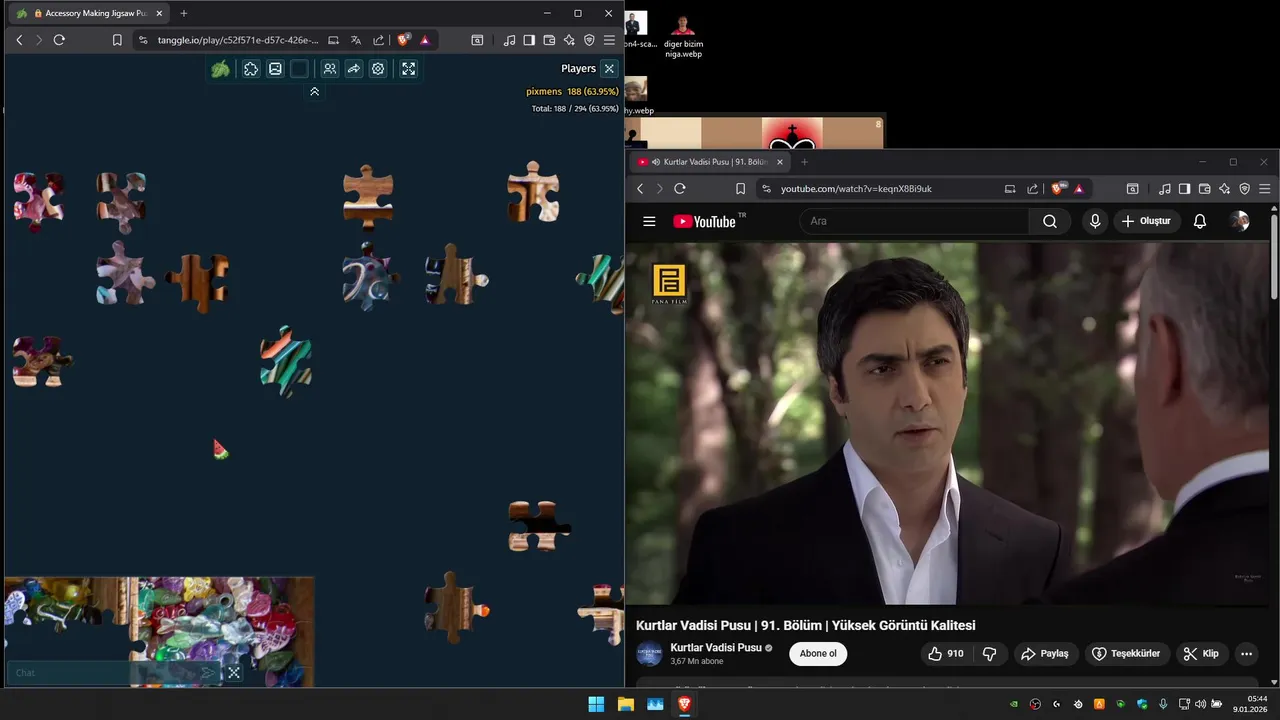Like the video with 910 likes
The width and height of the screenshot is (1280, 720).
(x=945, y=654)
